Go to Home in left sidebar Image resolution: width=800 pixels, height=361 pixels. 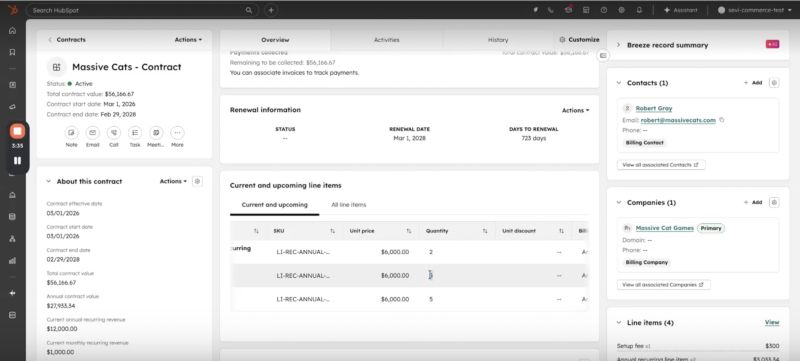click(x=13, y=30)
